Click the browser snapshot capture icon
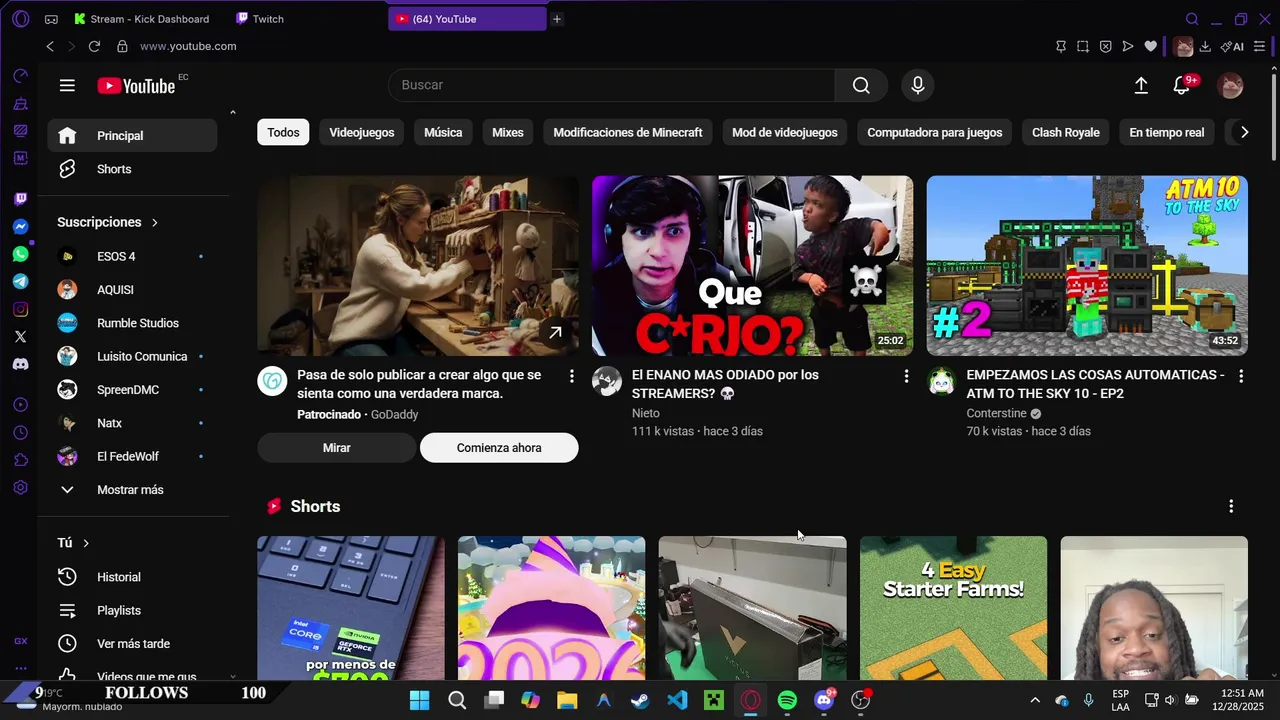 tap(1083, 46)
